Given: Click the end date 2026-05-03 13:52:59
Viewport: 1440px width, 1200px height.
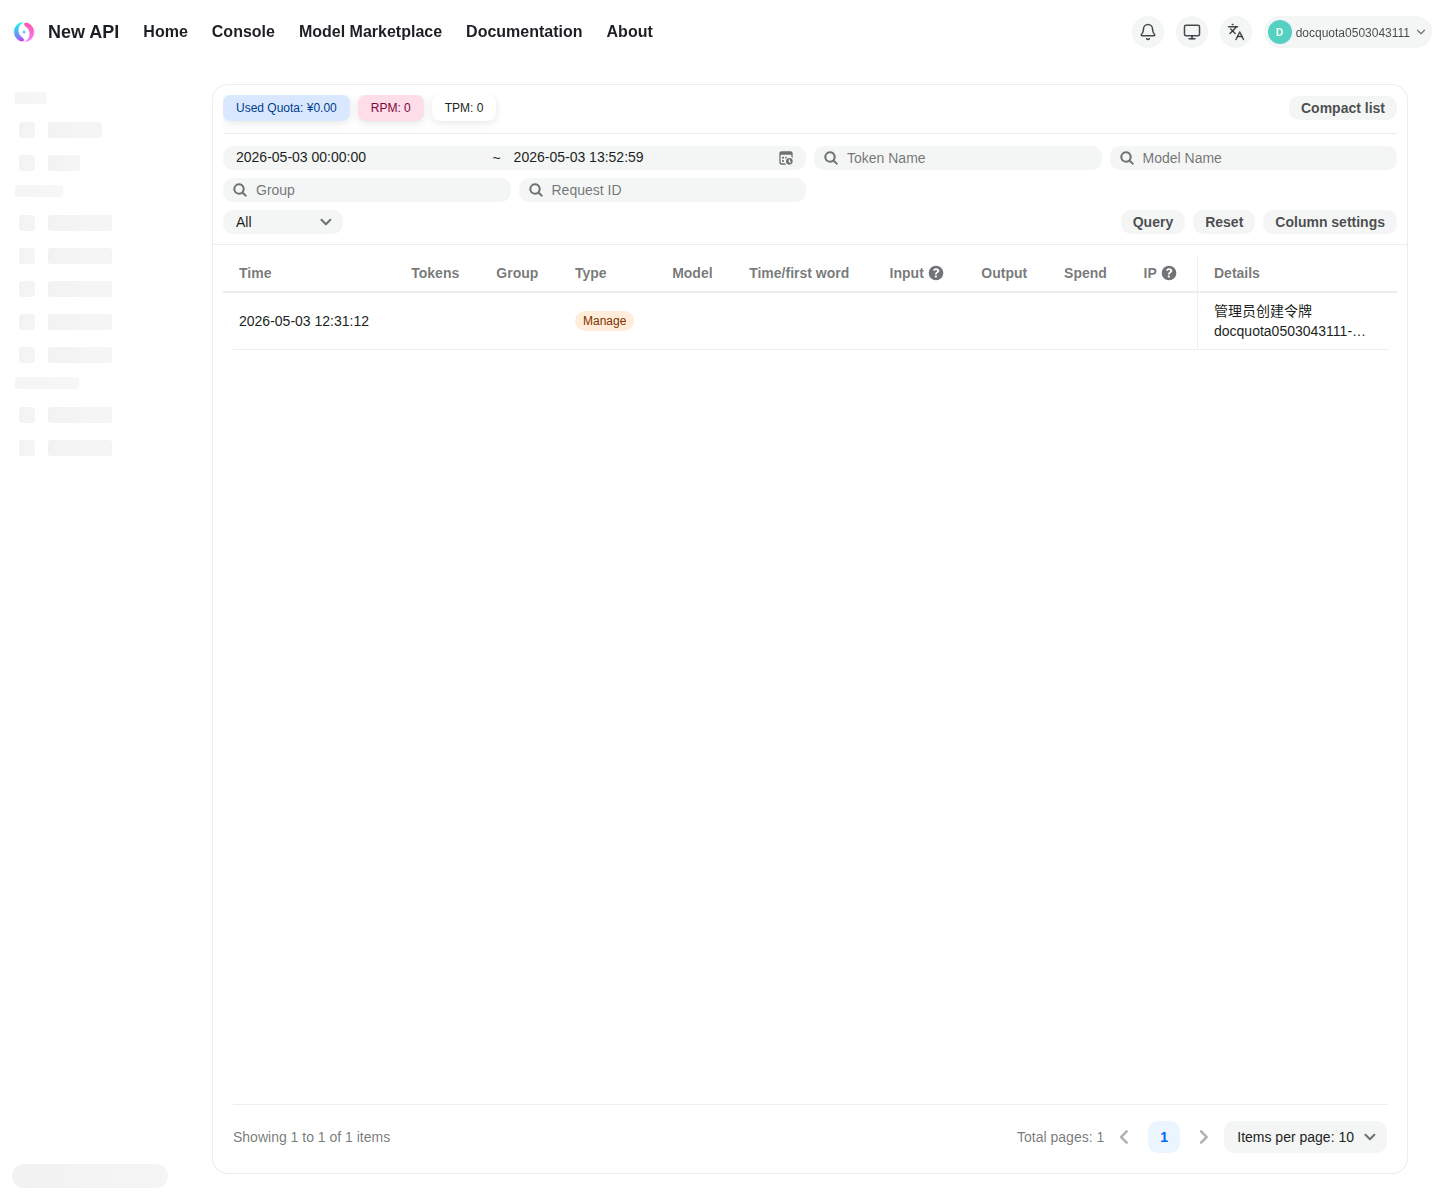Looking at the screenshot, I should coord(578,157).
